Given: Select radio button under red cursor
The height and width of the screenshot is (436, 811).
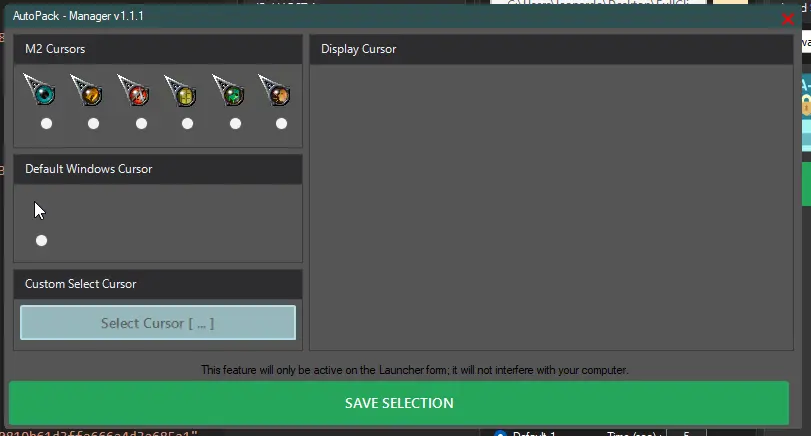Looking at the screenshot, I should [x=141, y=124].
